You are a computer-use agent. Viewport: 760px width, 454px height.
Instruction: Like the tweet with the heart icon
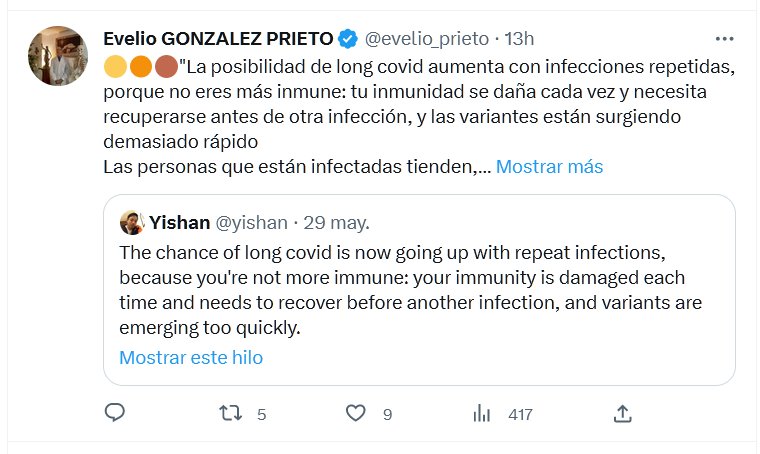coord(355,413)
